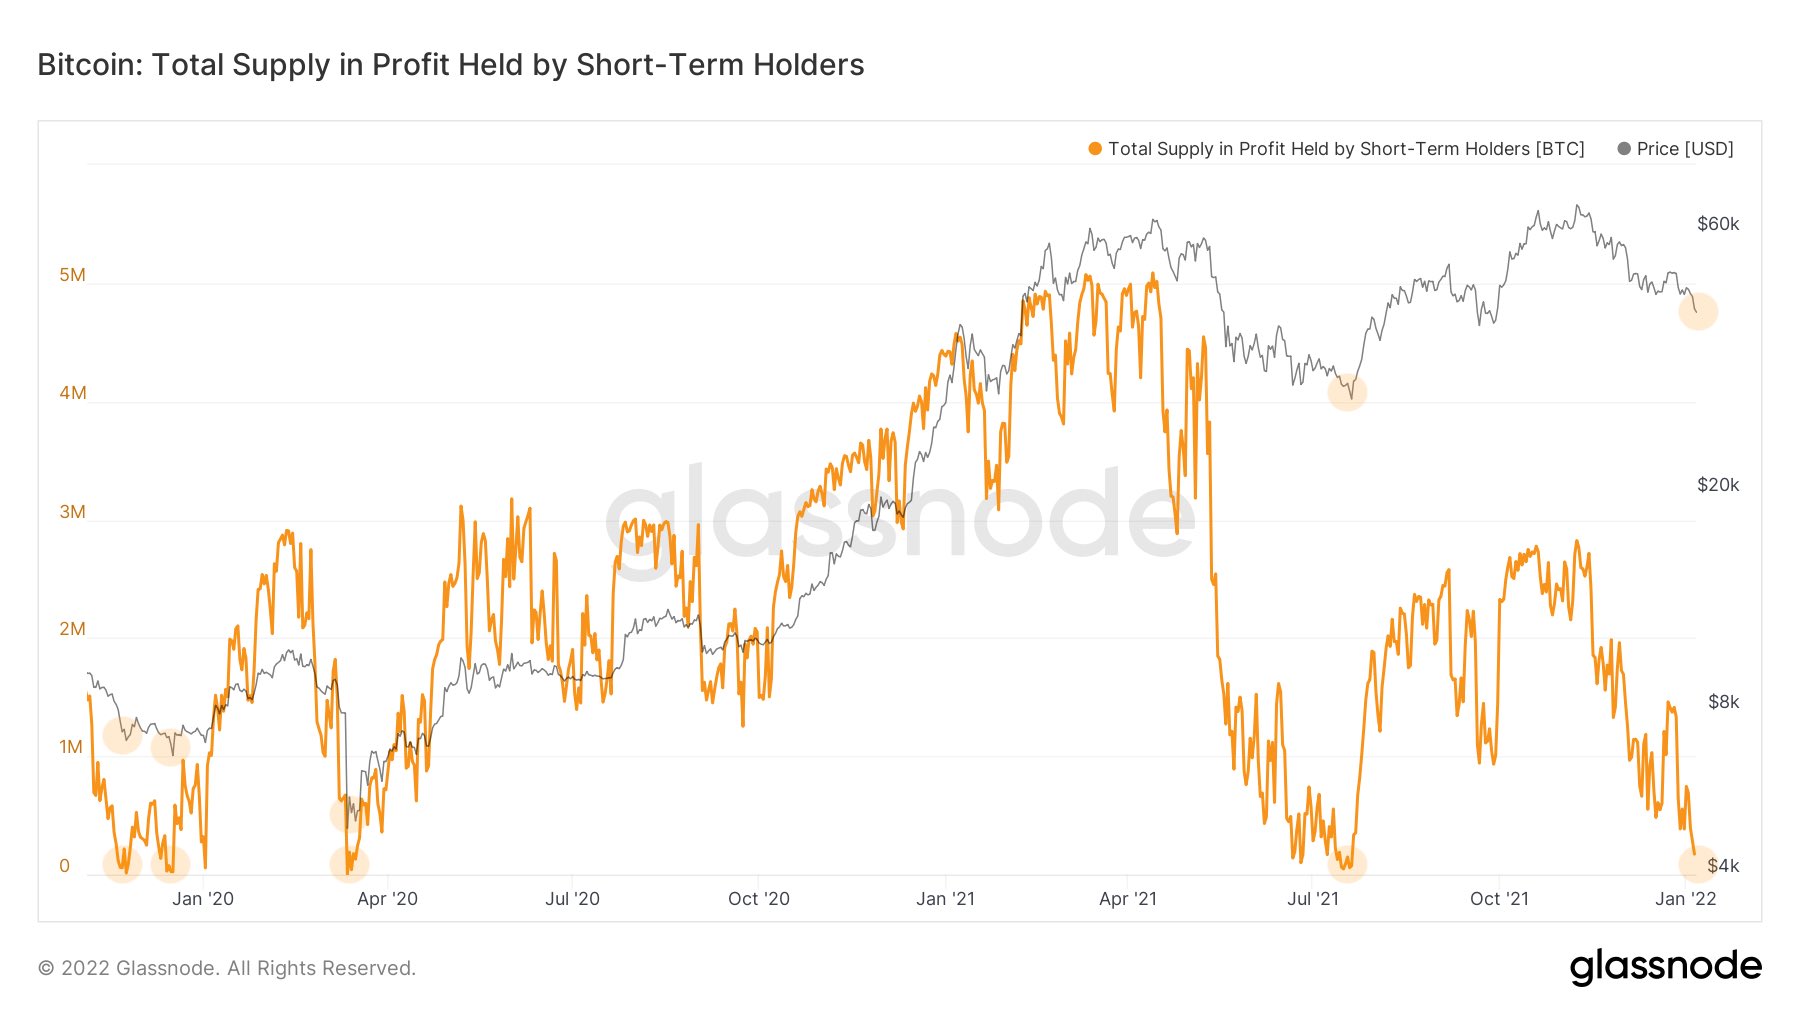Click the Apr '20 x-axis label
Screen dimensions: 1800x1013
pyautogui.click(x=387, y=899)
